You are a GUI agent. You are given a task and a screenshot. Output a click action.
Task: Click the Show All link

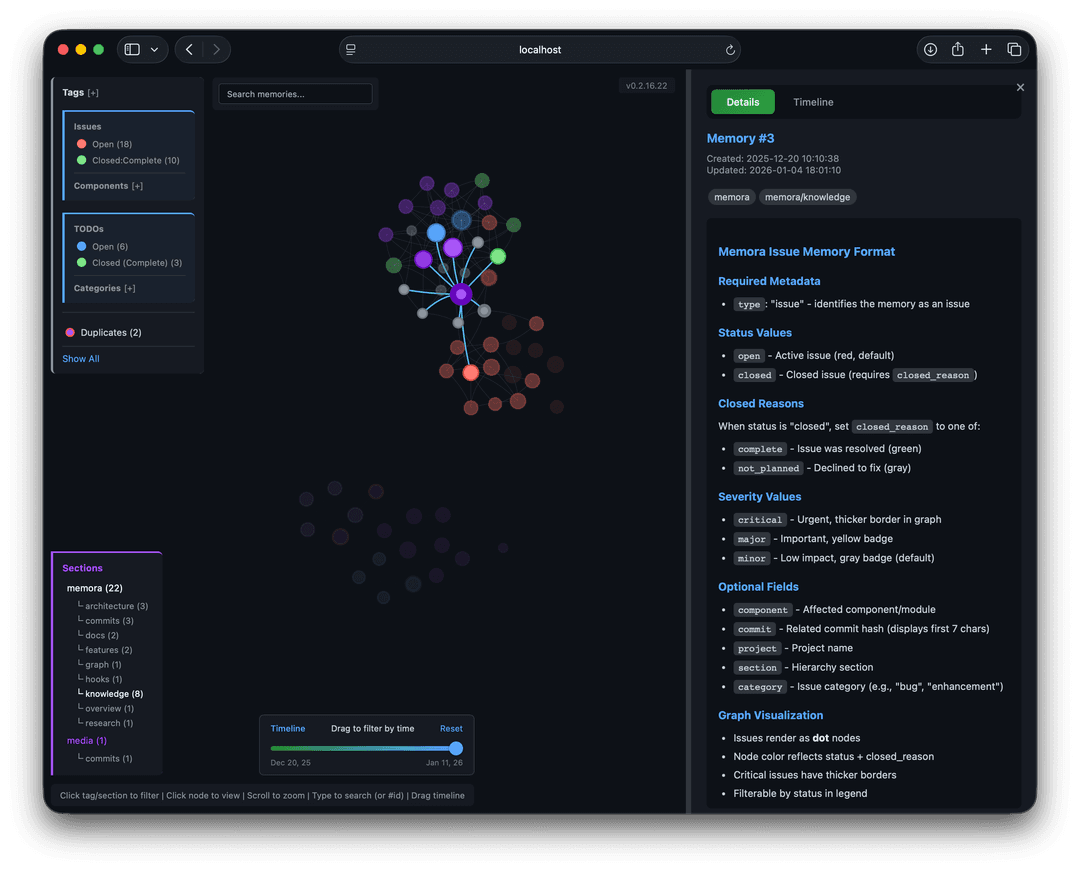[x=81, y=359]
